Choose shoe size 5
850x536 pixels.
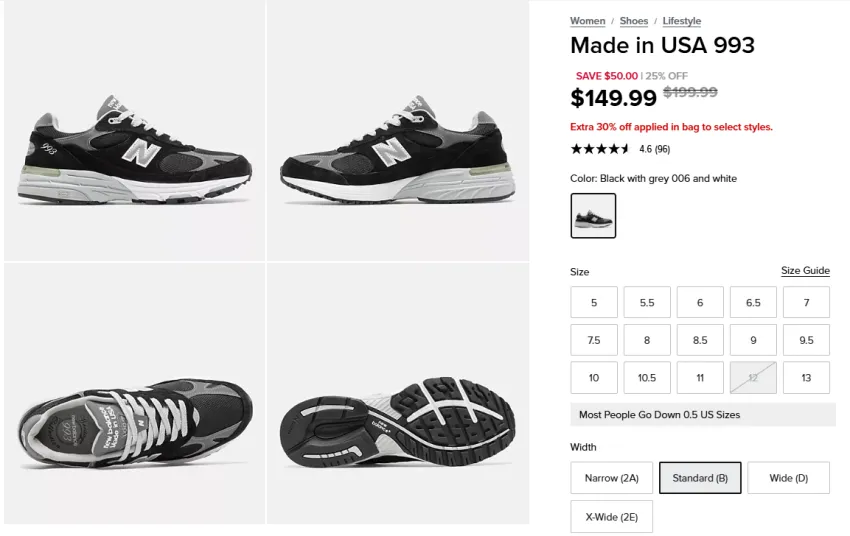[x=594, y=302]
